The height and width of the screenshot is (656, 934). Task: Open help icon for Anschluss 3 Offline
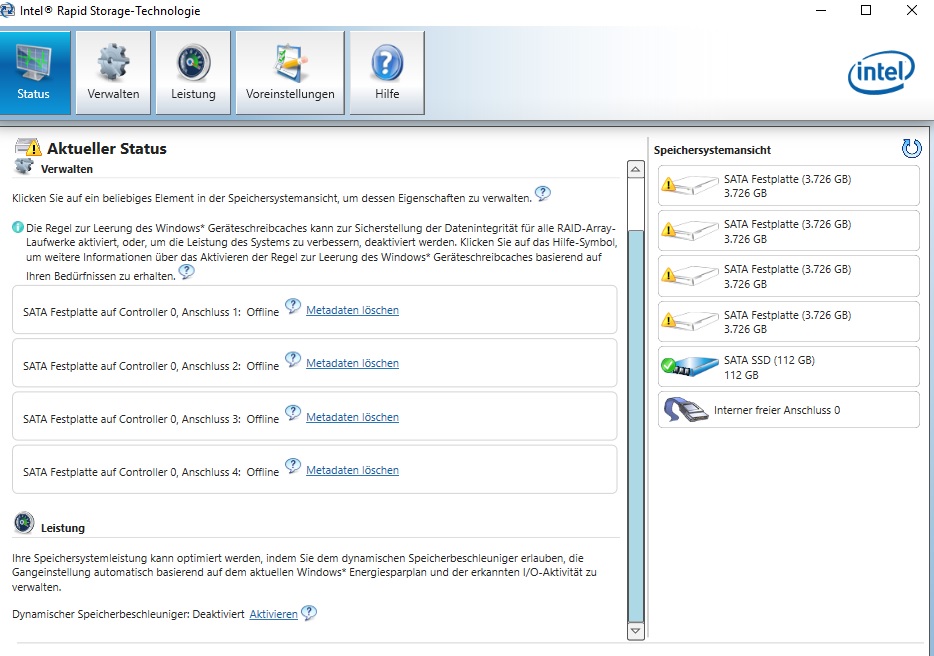coord(292,413)
